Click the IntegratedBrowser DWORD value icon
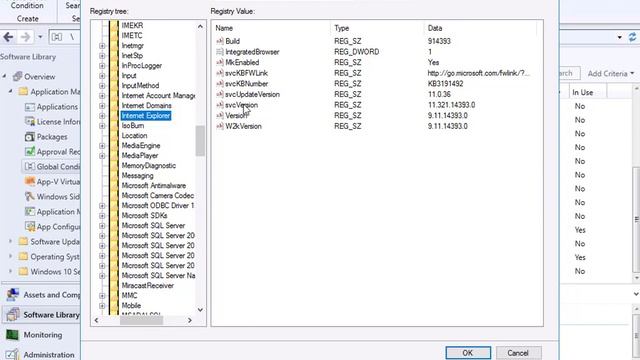 [220, 51]
